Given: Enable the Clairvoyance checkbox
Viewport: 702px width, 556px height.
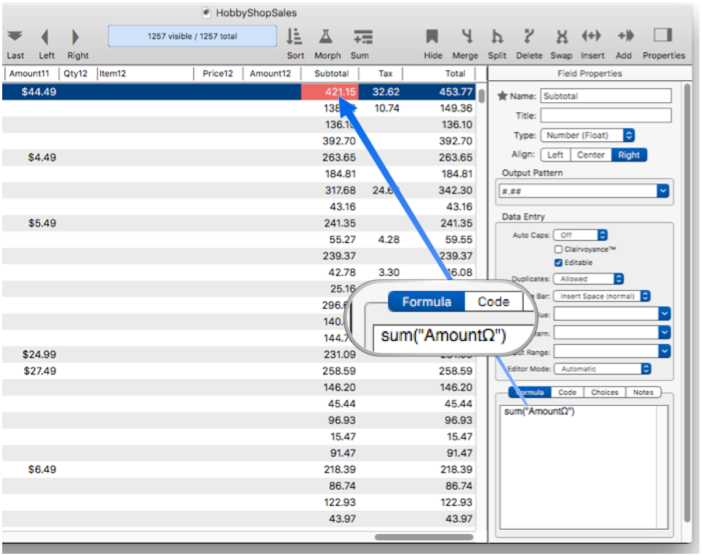Looking at the screenshot, I should point(558,248).
